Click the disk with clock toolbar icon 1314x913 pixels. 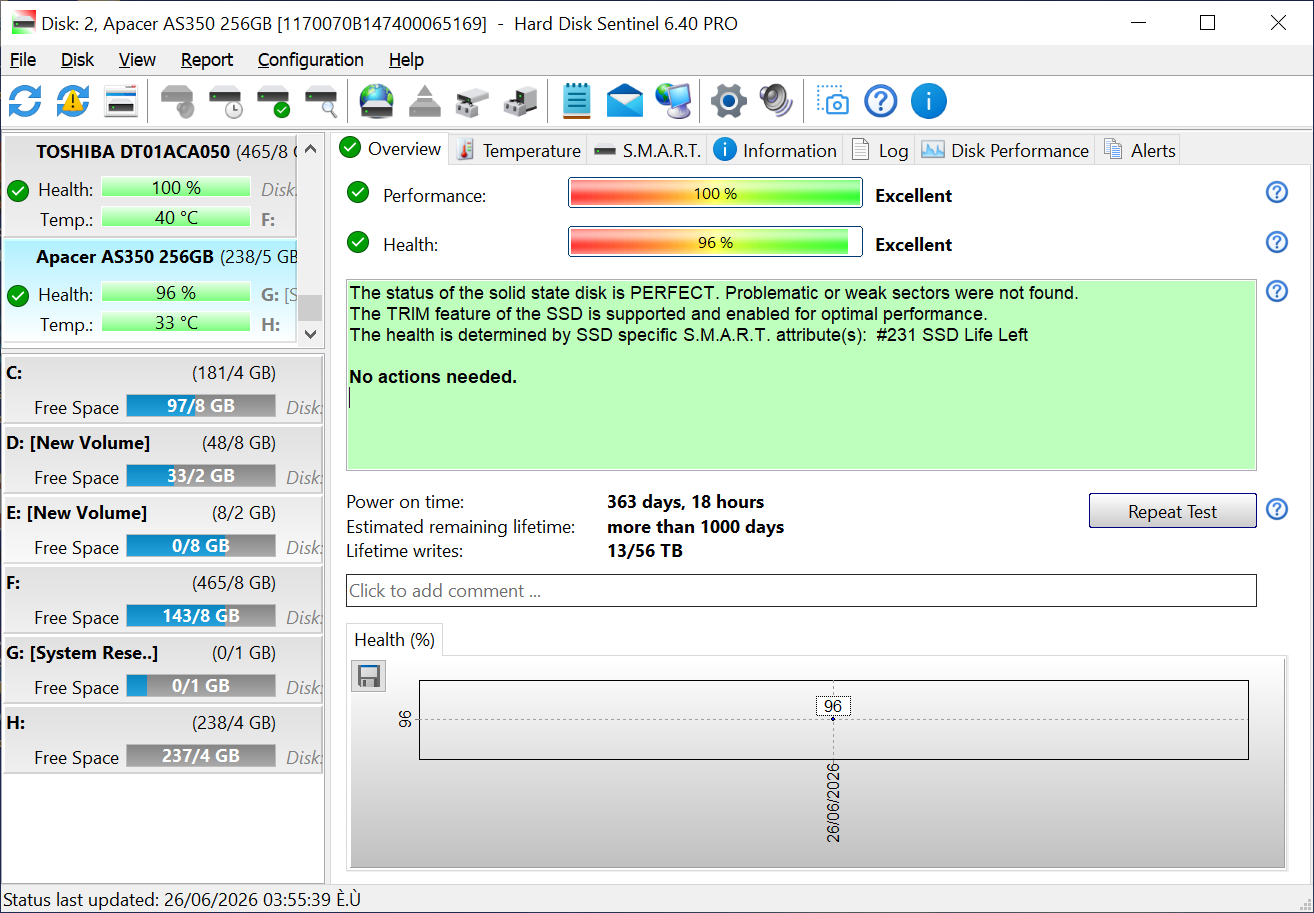[226, 101]
